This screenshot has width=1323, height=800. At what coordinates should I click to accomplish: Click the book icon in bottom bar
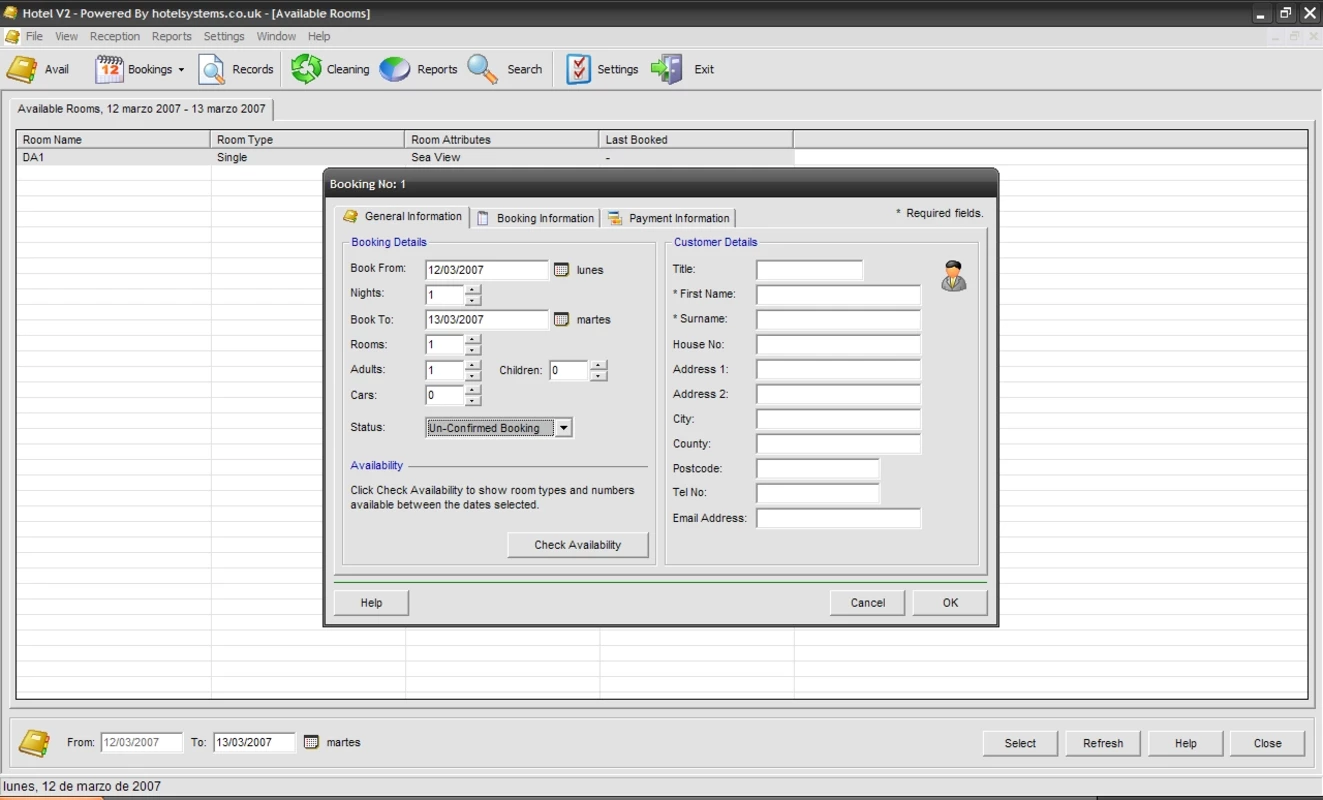[34, 743]
